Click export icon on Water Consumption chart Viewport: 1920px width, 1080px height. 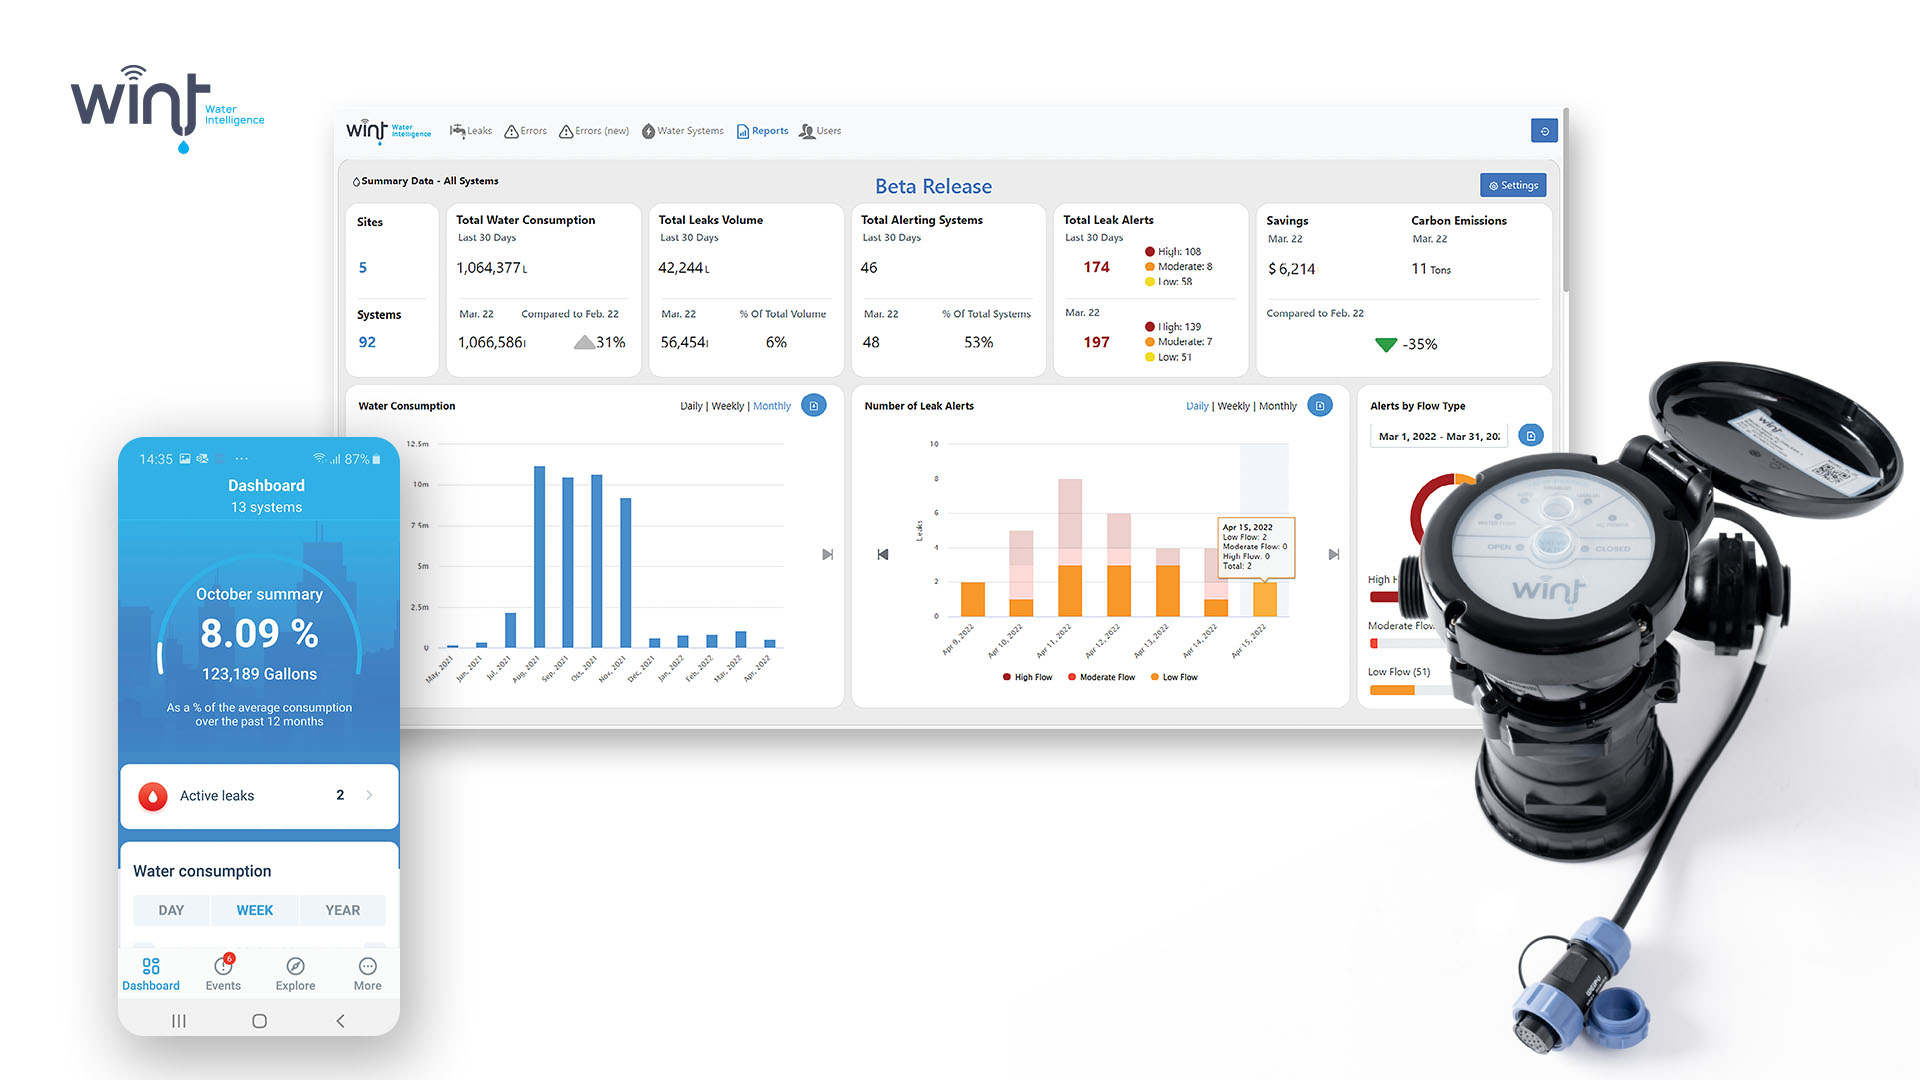coord(814,406)
